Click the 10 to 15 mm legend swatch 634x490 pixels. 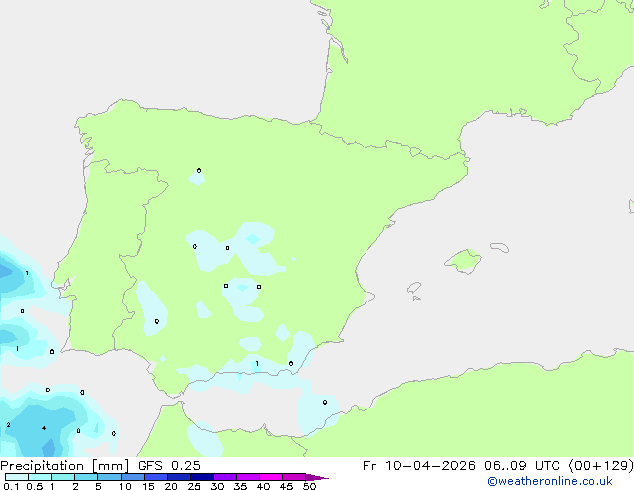click(133, 477)
